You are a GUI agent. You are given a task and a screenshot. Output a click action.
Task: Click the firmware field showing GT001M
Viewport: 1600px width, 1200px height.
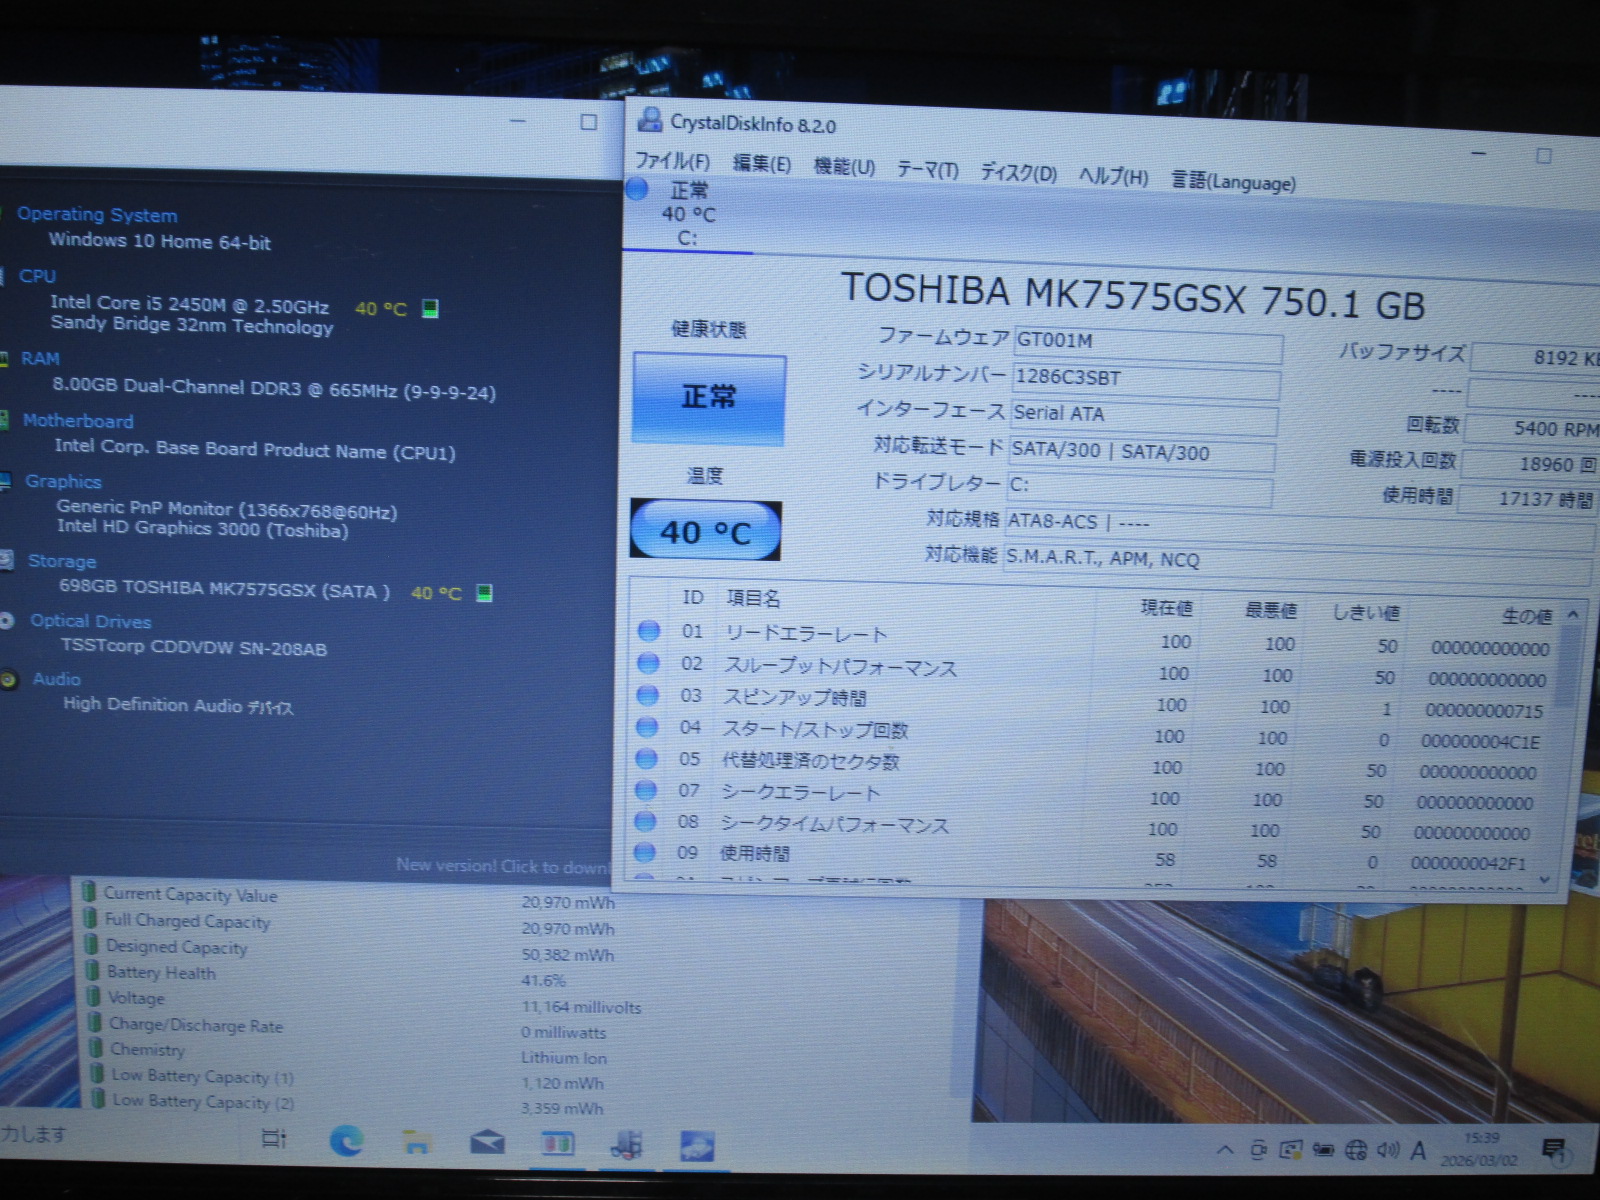coord(1146,342)
